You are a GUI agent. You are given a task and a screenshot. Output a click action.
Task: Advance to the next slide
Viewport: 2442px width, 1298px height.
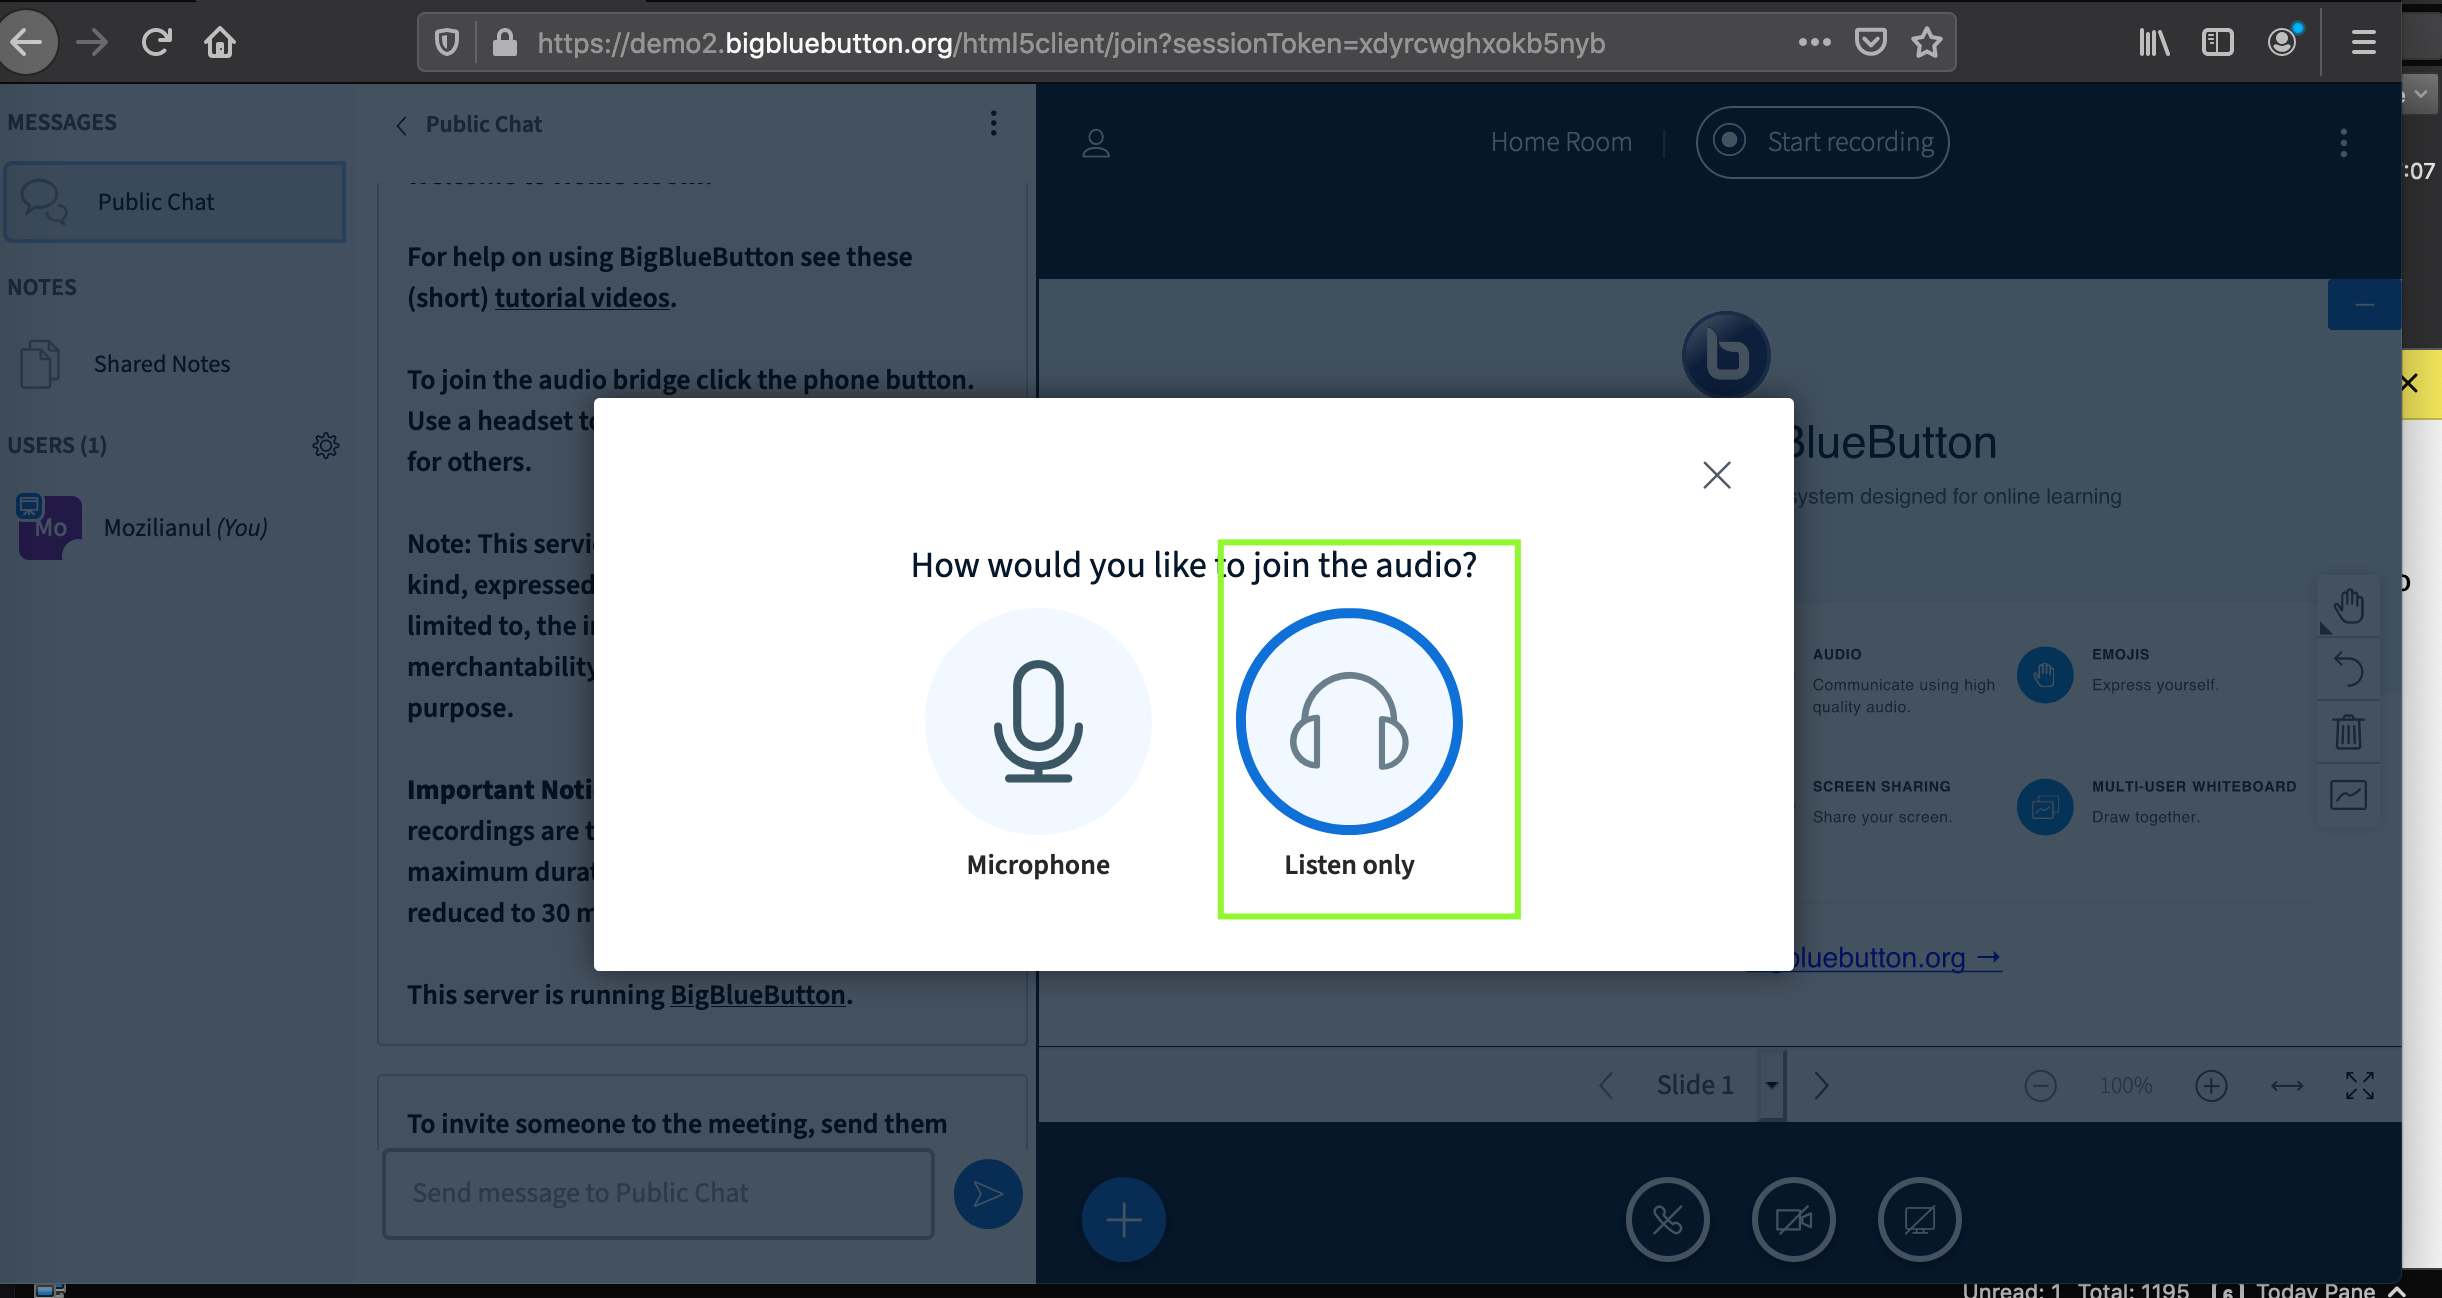pos(1821,1085)
